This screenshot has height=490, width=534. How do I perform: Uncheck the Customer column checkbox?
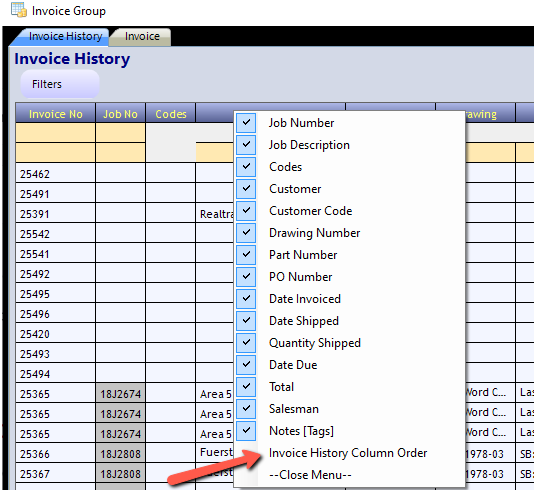pos(246,189)
